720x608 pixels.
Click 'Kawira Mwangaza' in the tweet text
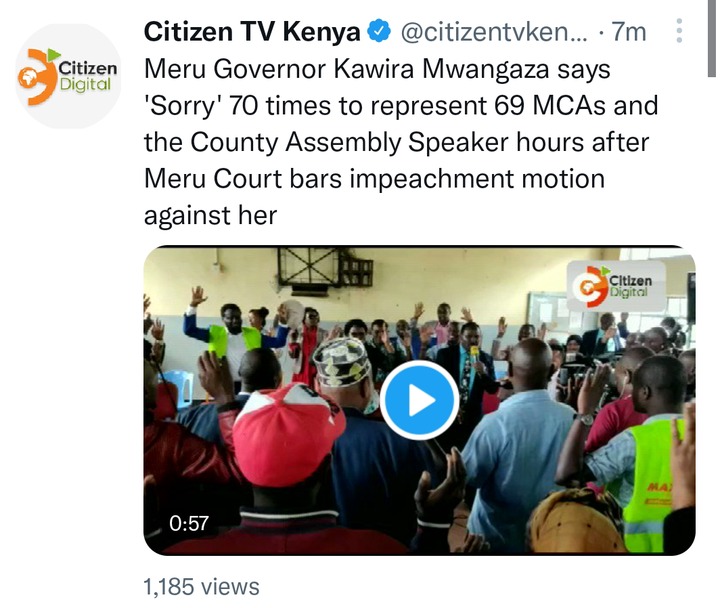pyautogui.click(x=441, y=70)
